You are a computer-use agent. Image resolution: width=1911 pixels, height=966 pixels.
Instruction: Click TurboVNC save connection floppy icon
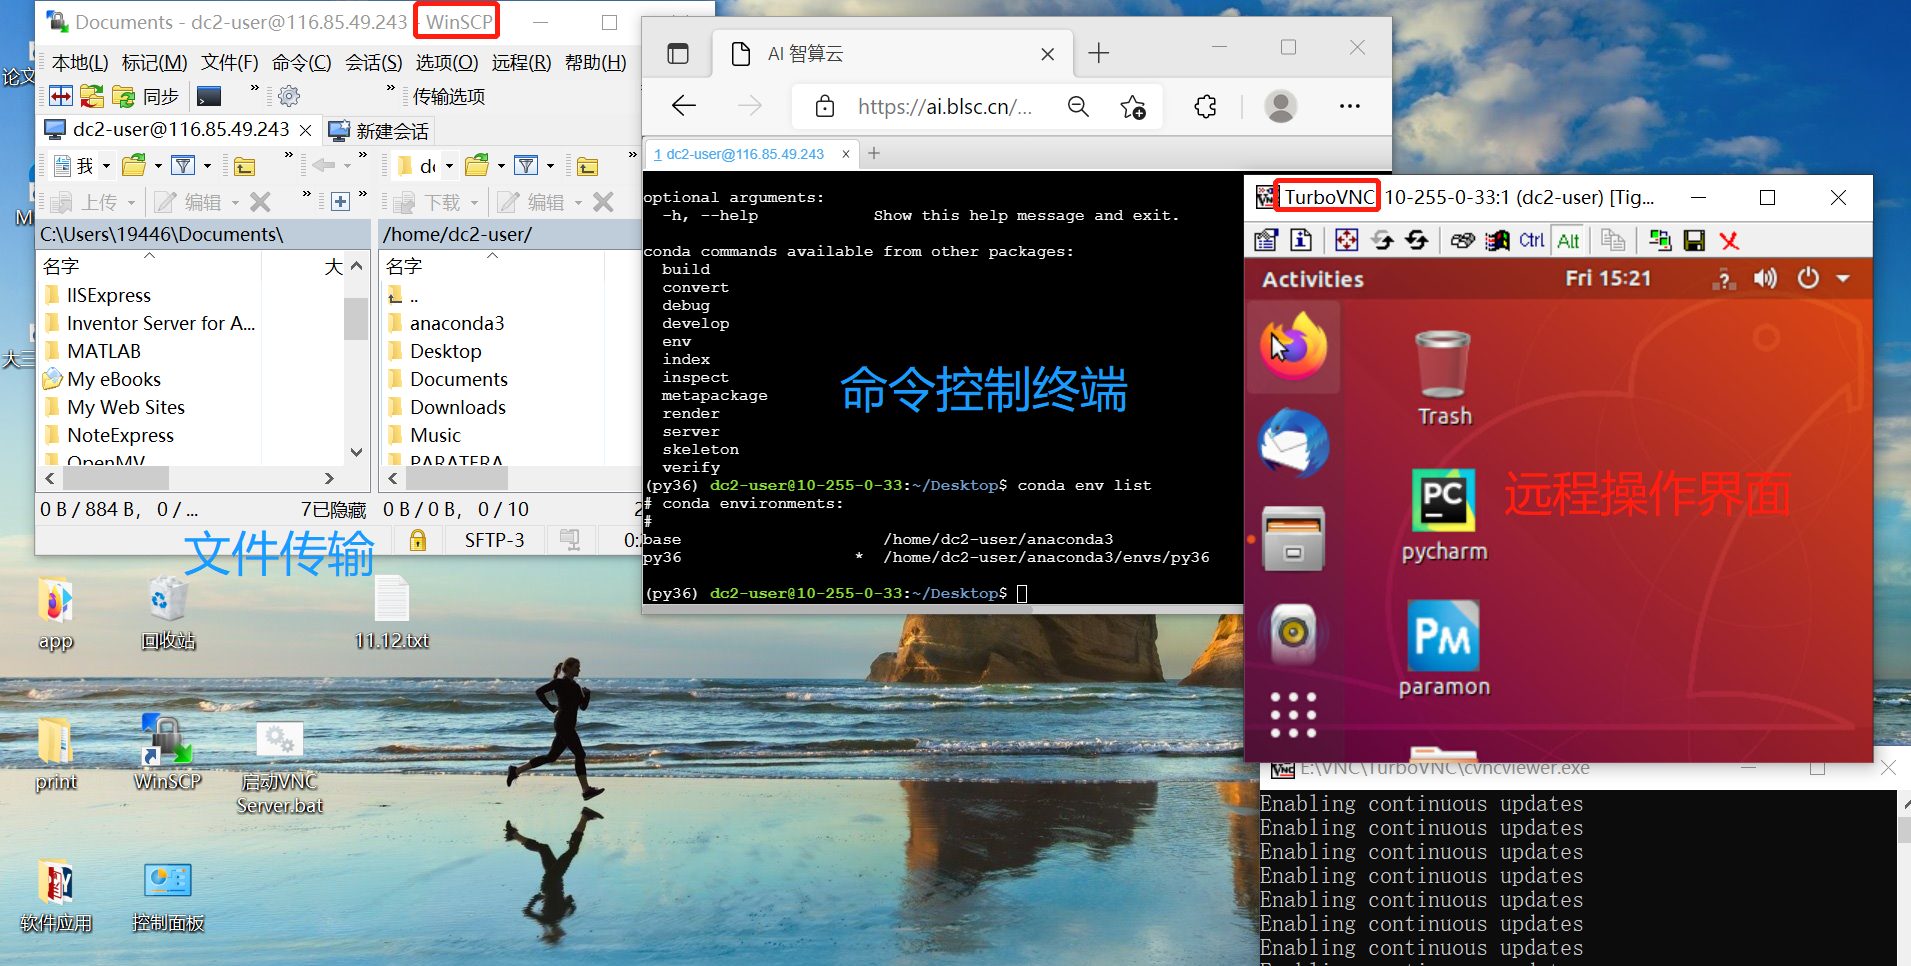1695,240
